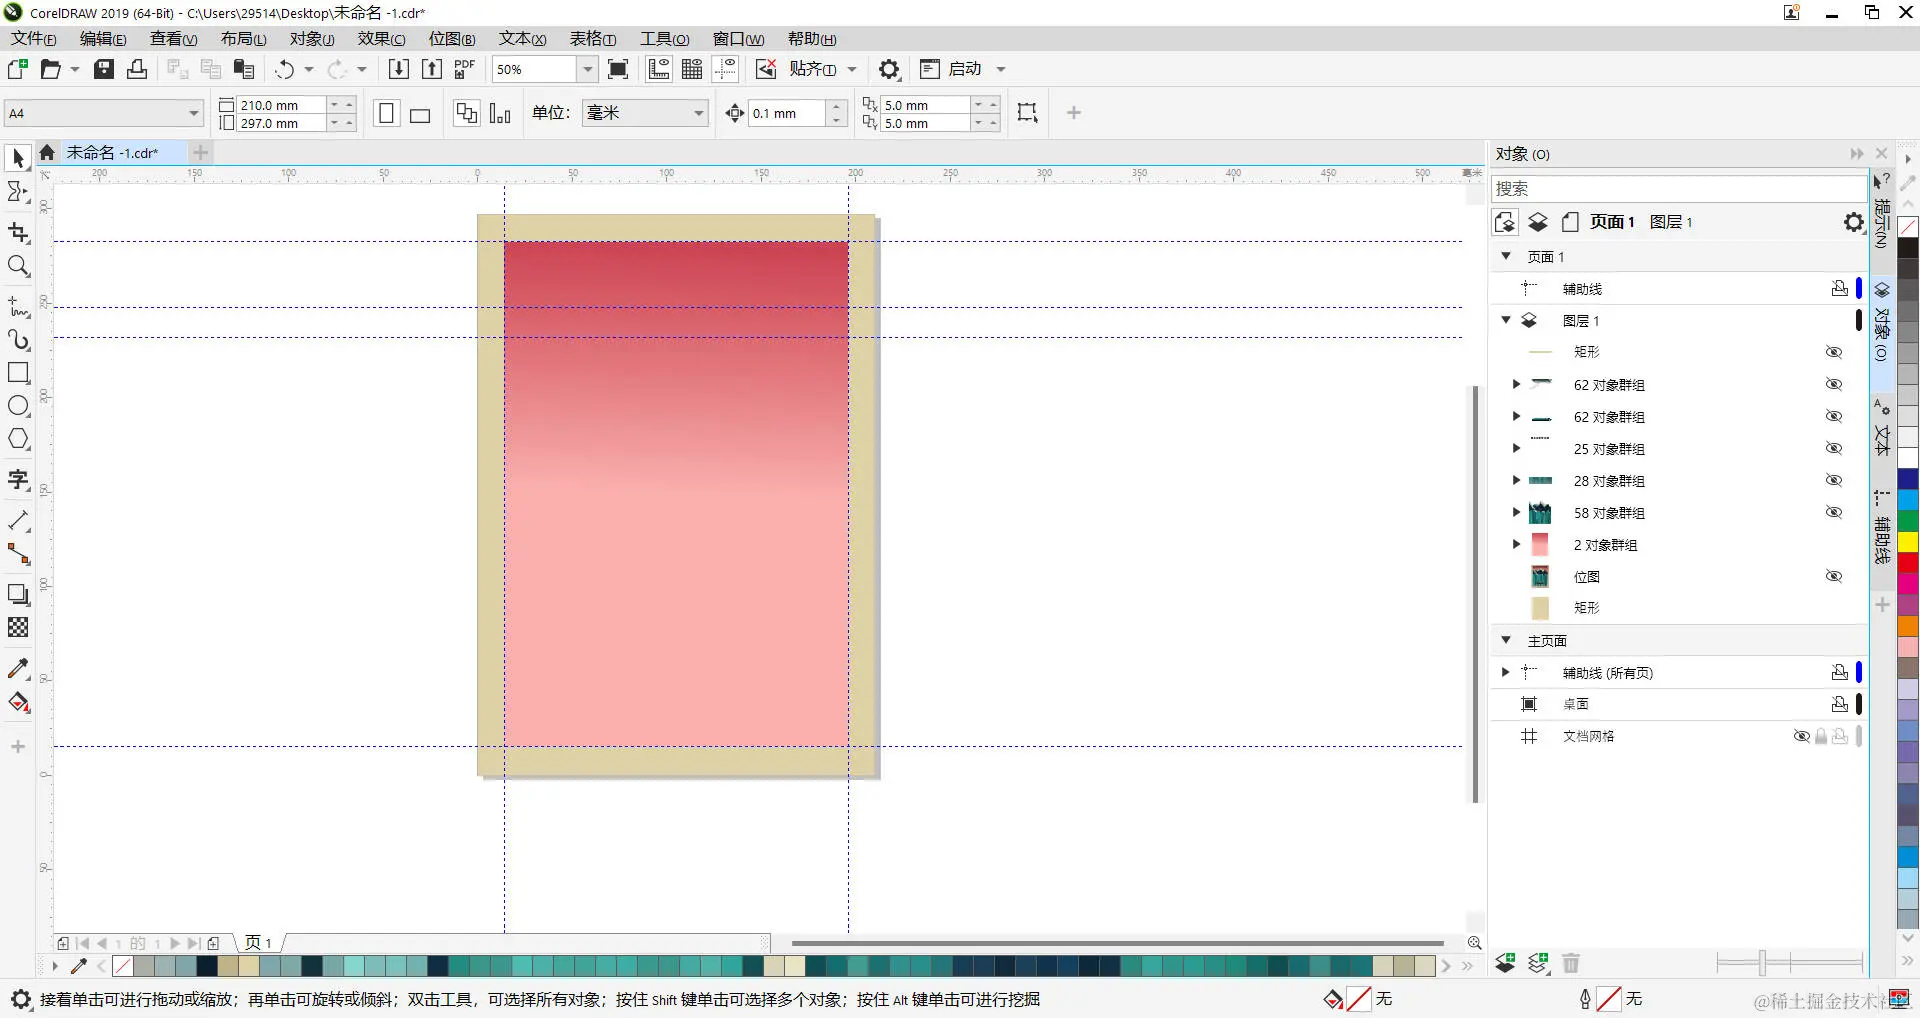
Task: Select the Text tool
Action: click(17, 480)
